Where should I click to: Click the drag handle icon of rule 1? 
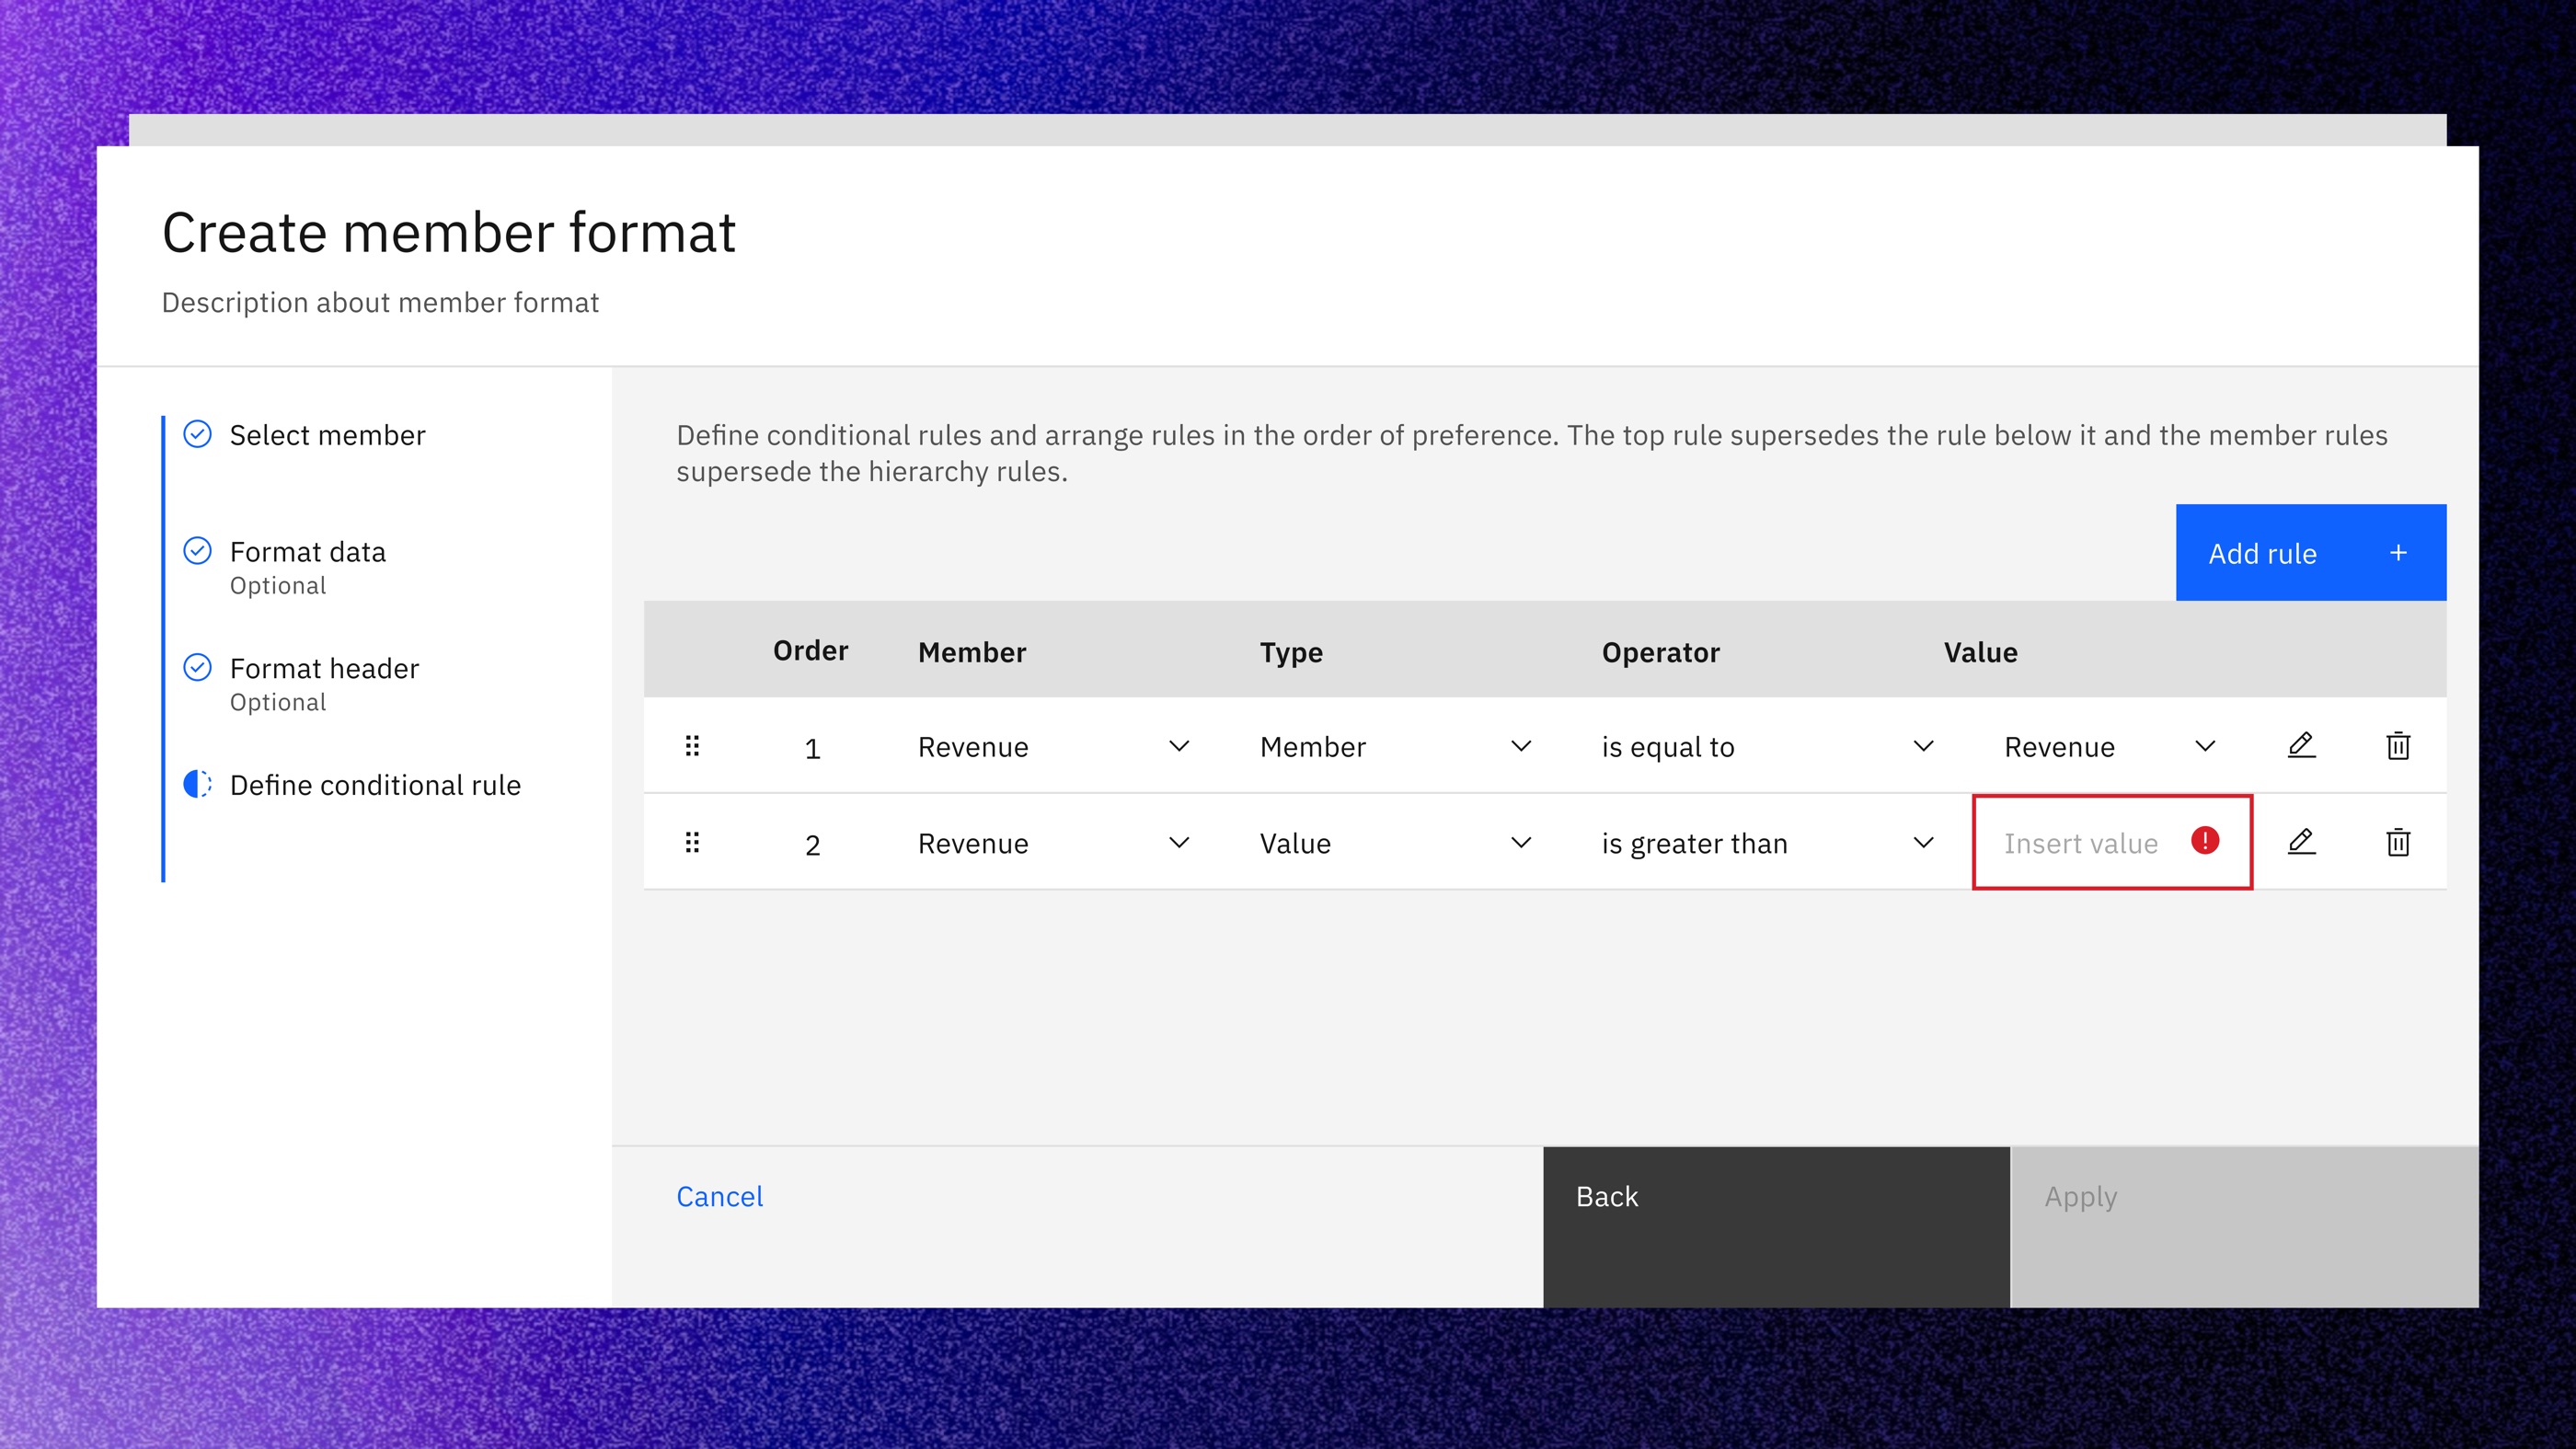tap(692, 746)
